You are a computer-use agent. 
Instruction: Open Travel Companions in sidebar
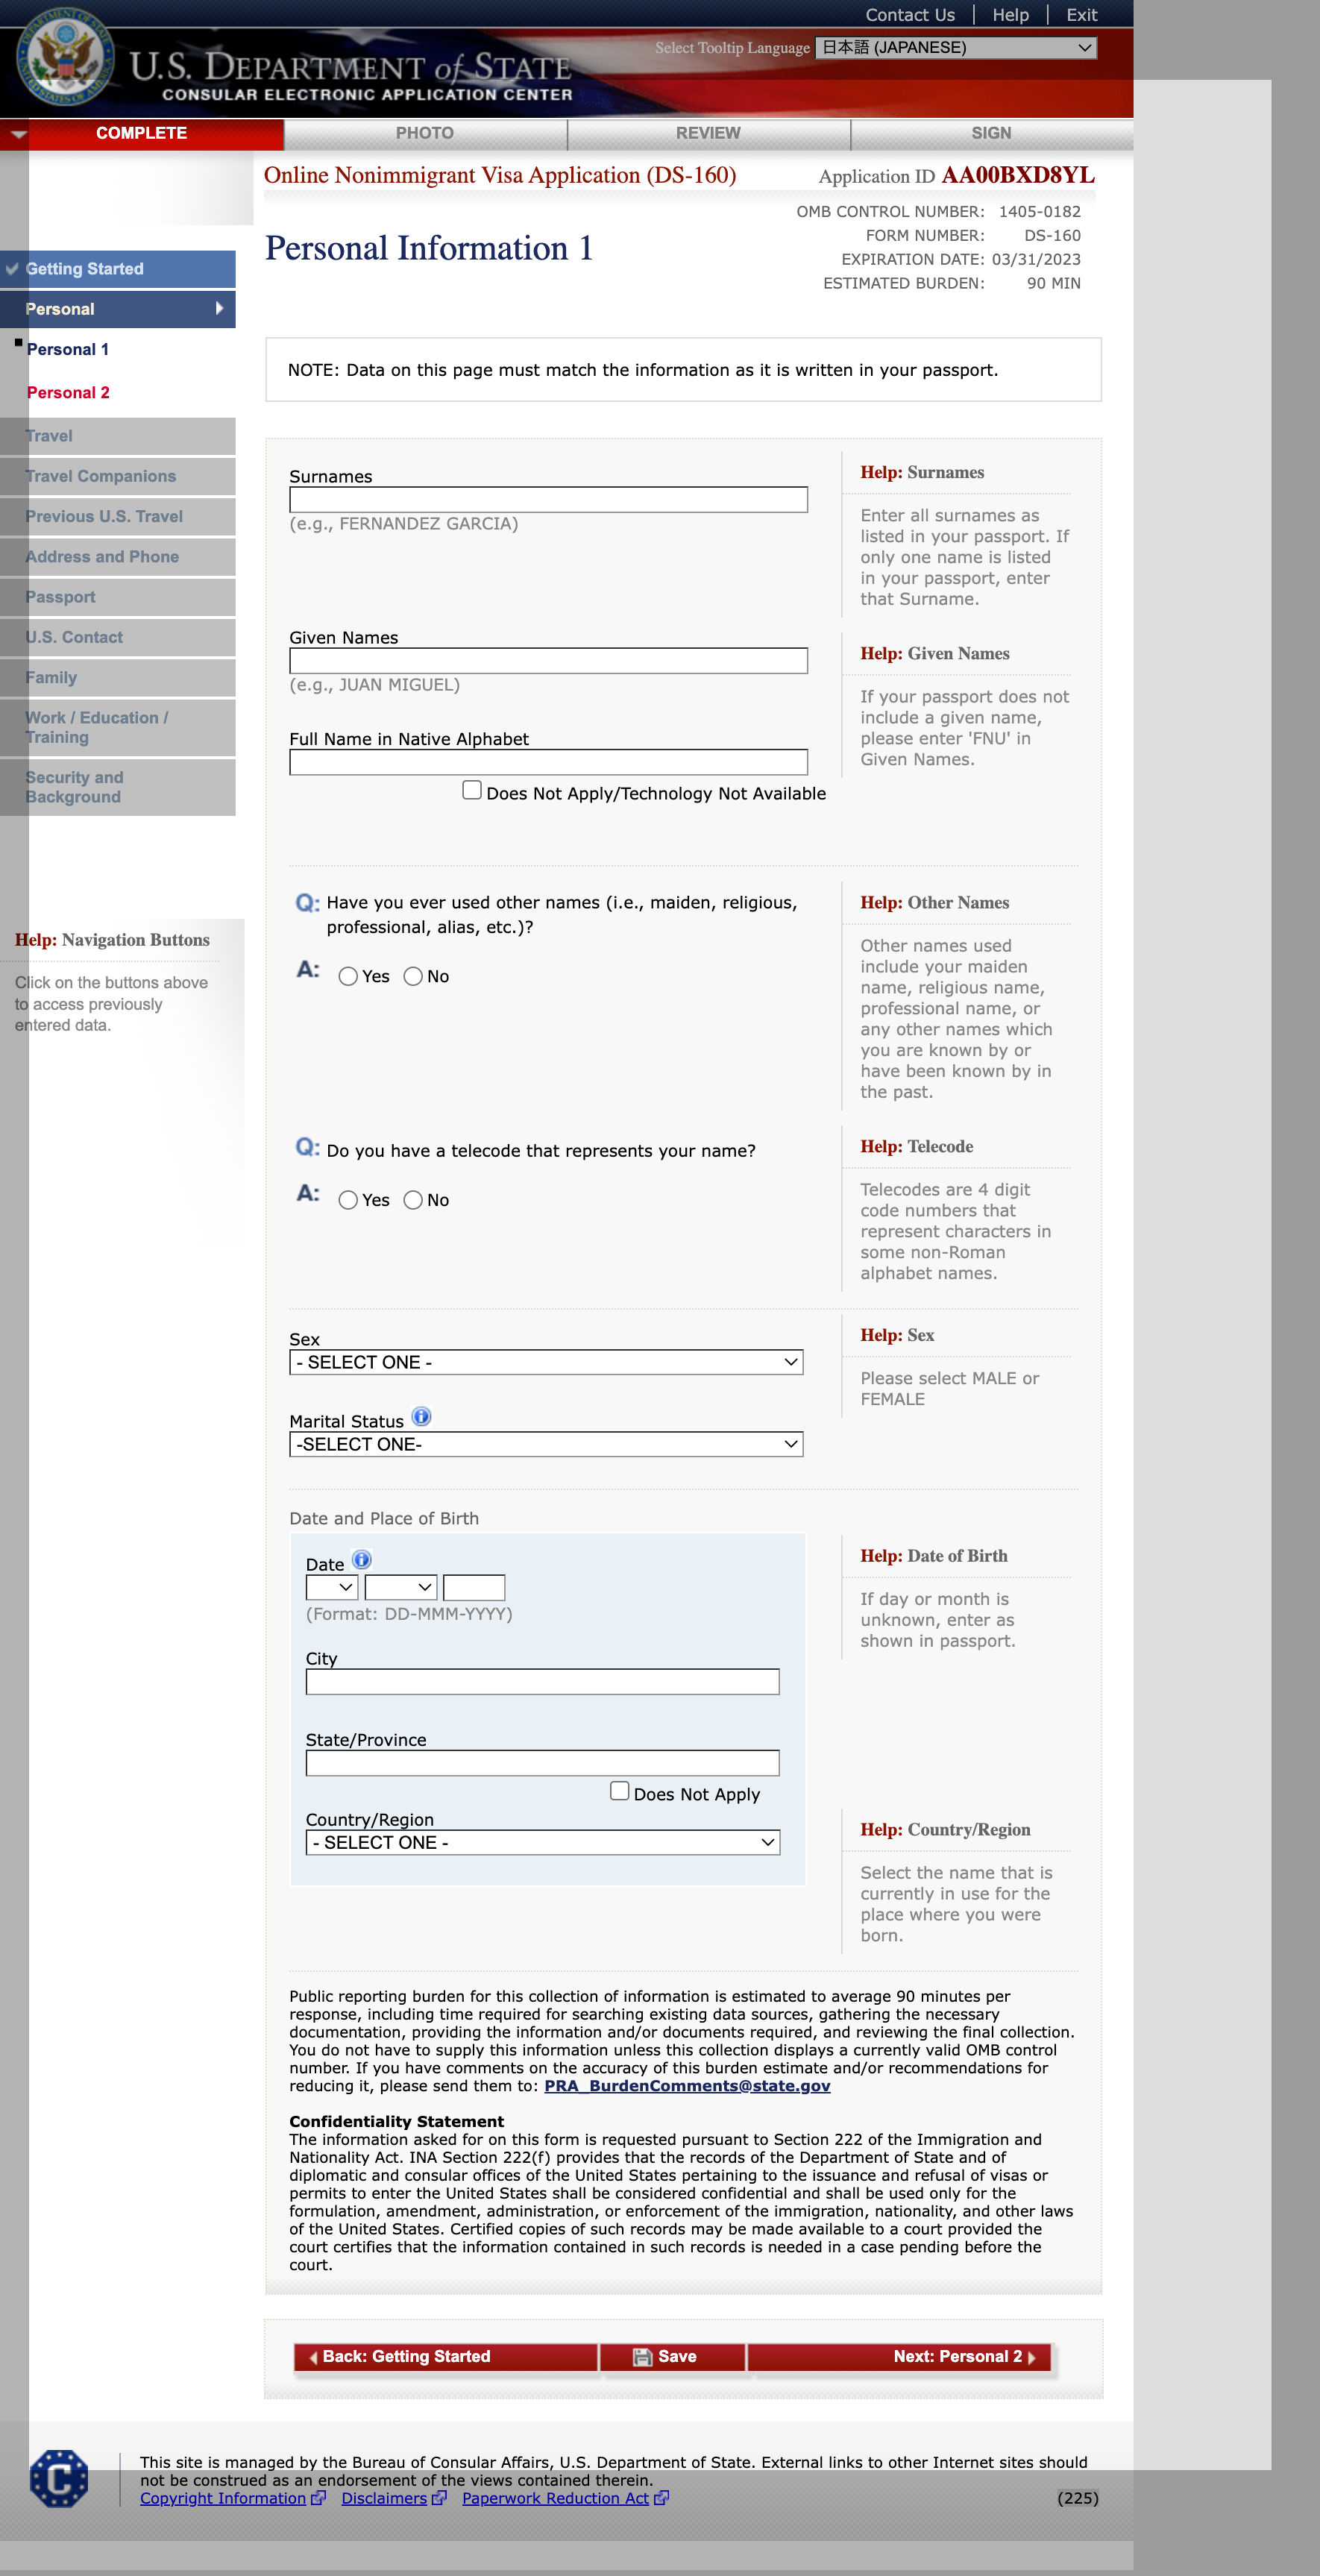[118, 476]
